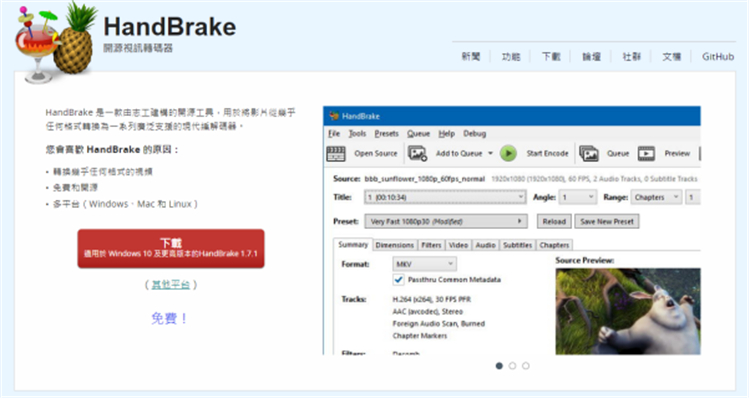Image resolution: width=750 pixels, height=399 pixels.
Task: Click Start Encode label in toolbar
Action: click(547, 154)
